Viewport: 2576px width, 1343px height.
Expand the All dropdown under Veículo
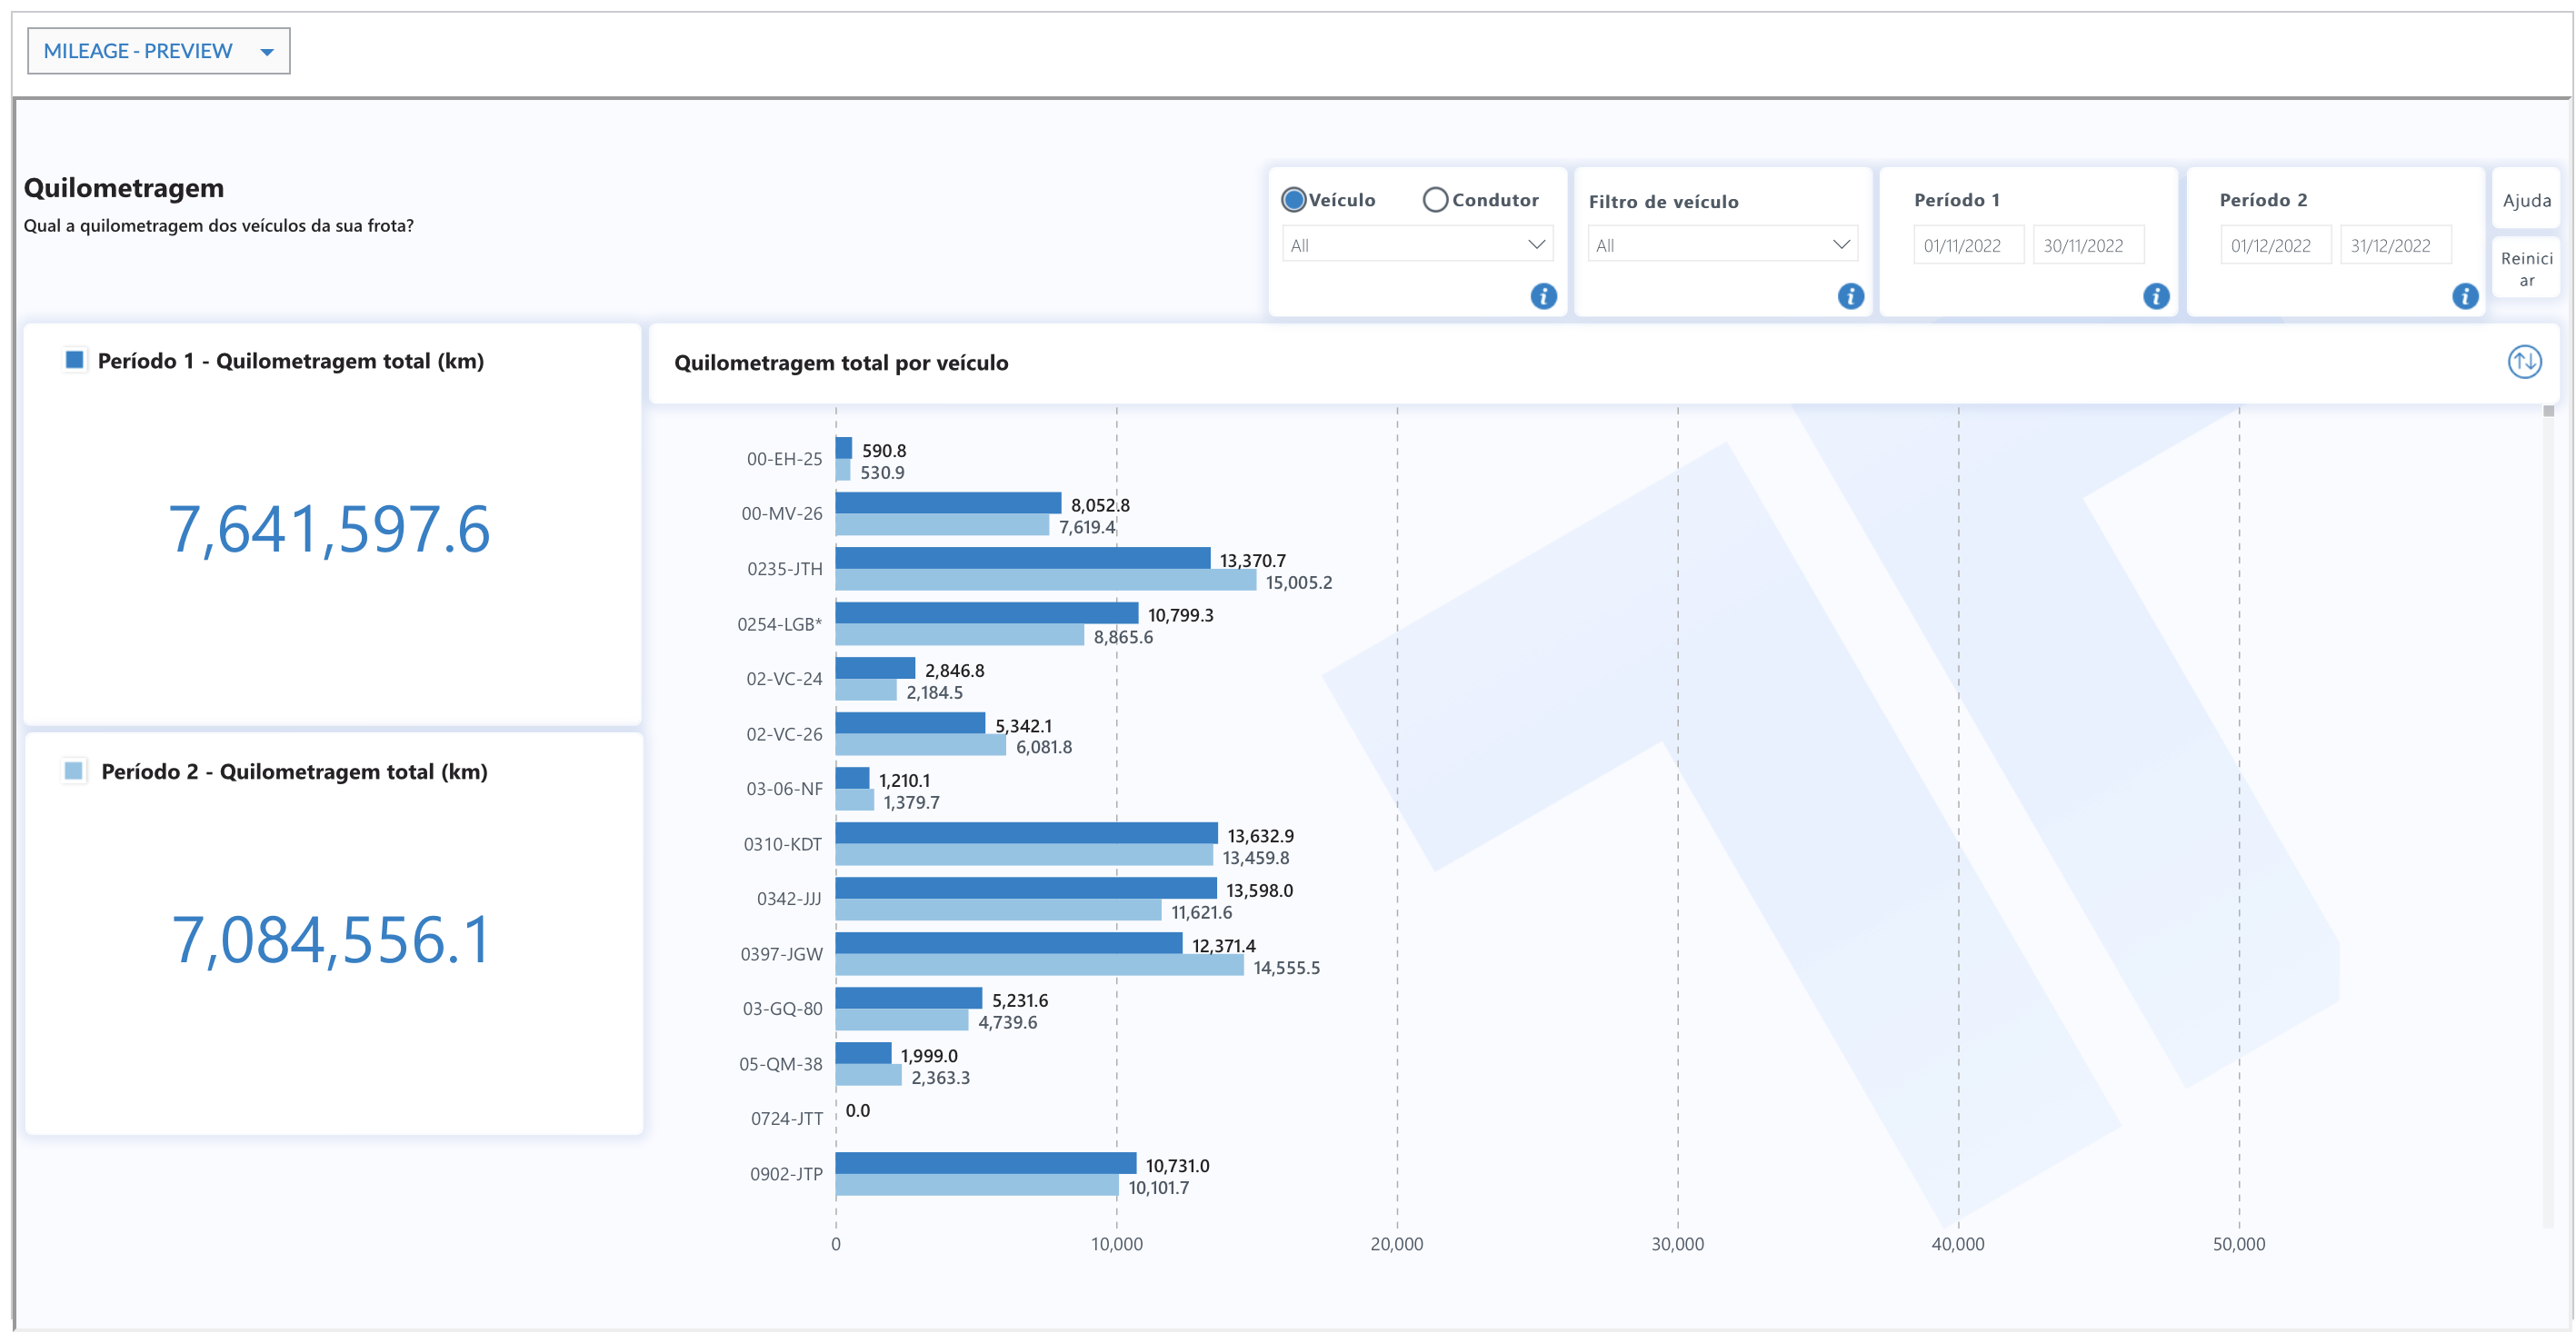pos(1417,245)
